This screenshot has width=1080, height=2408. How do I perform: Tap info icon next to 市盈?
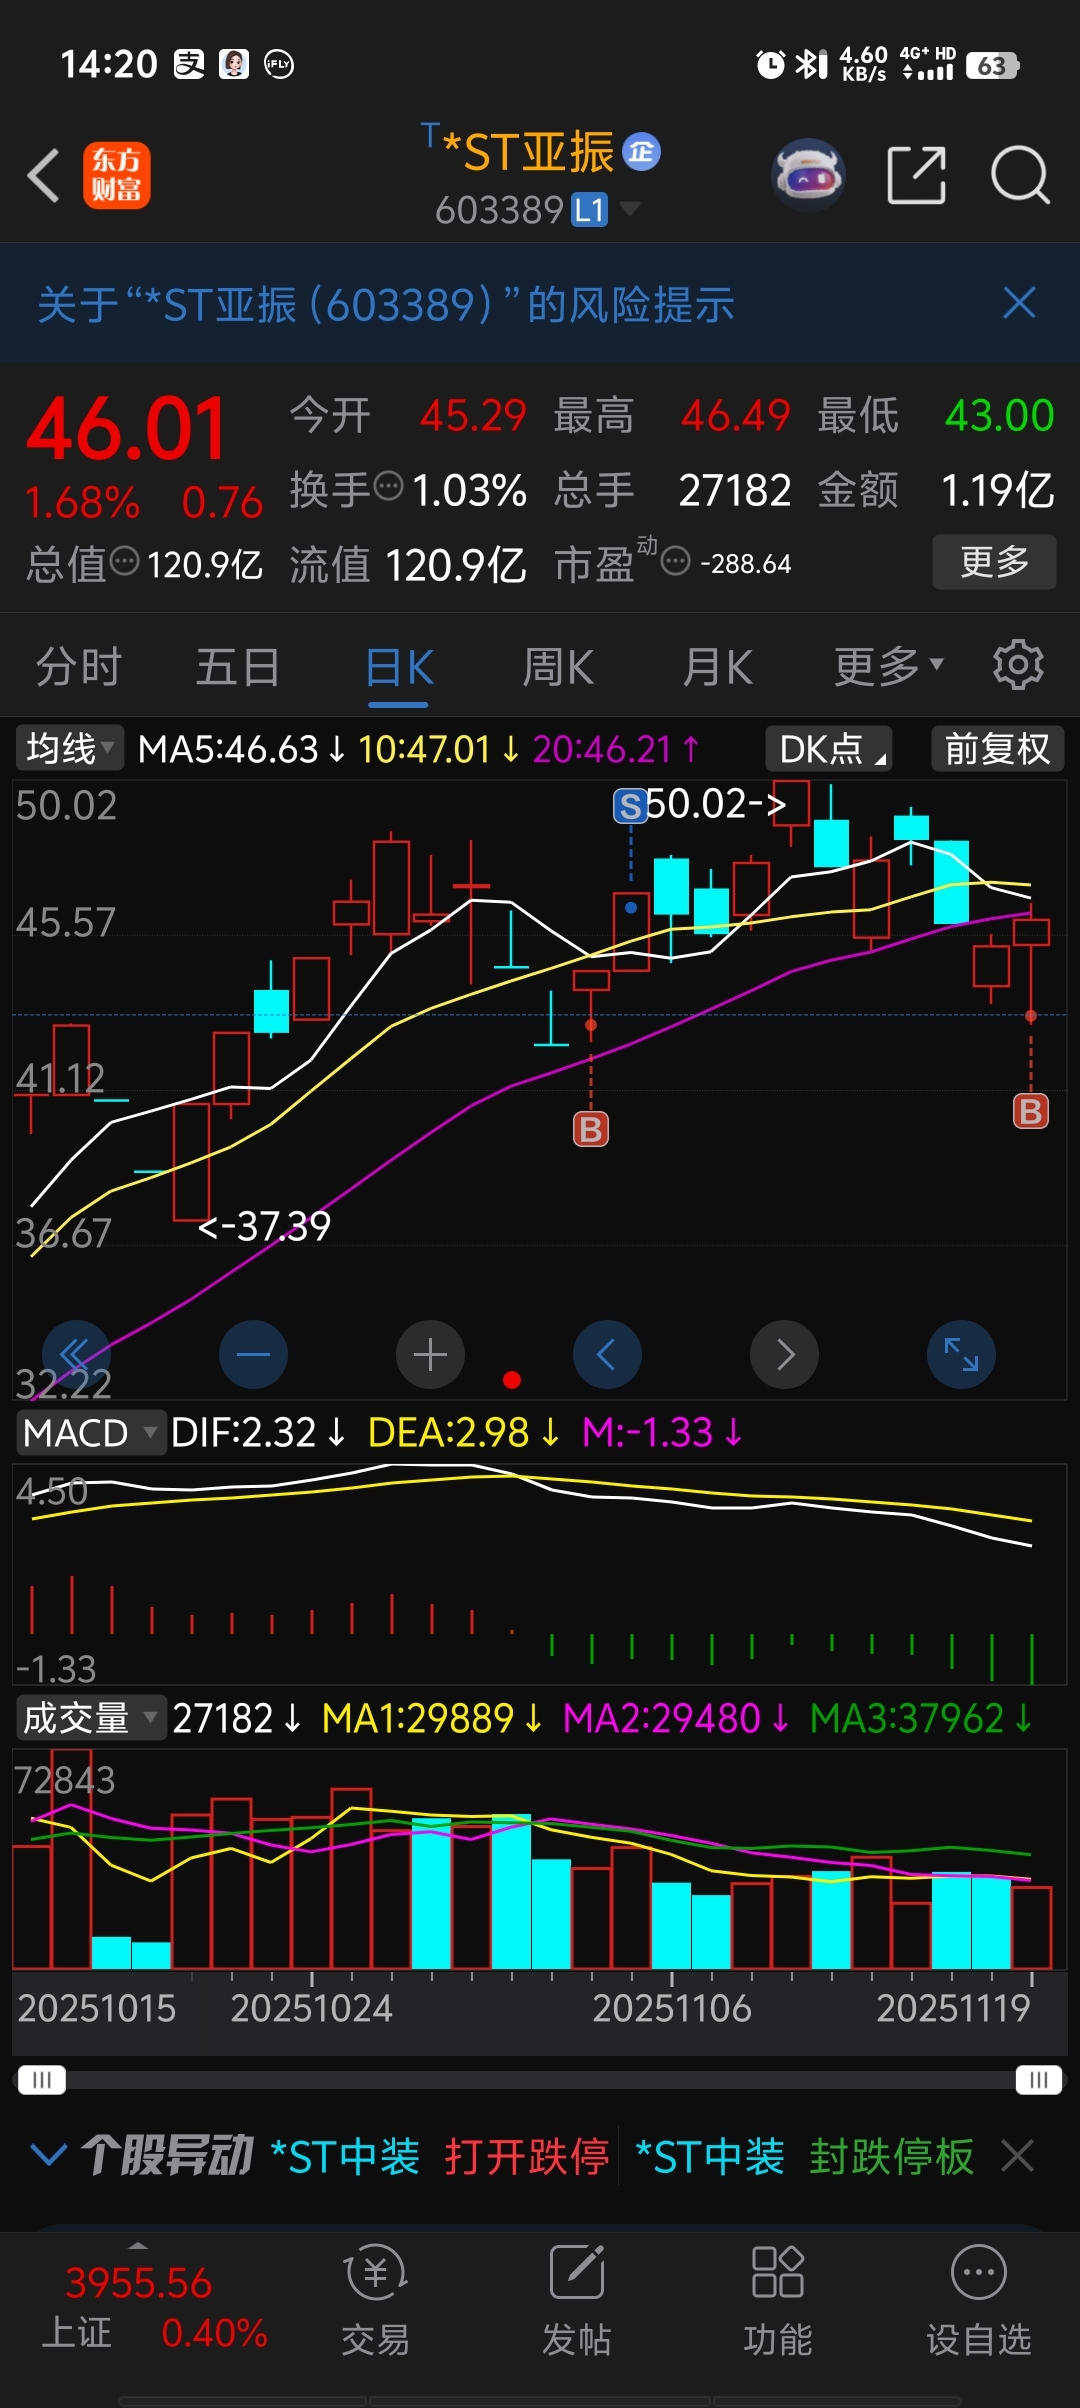pyautogui.click(x=676, y=561)
